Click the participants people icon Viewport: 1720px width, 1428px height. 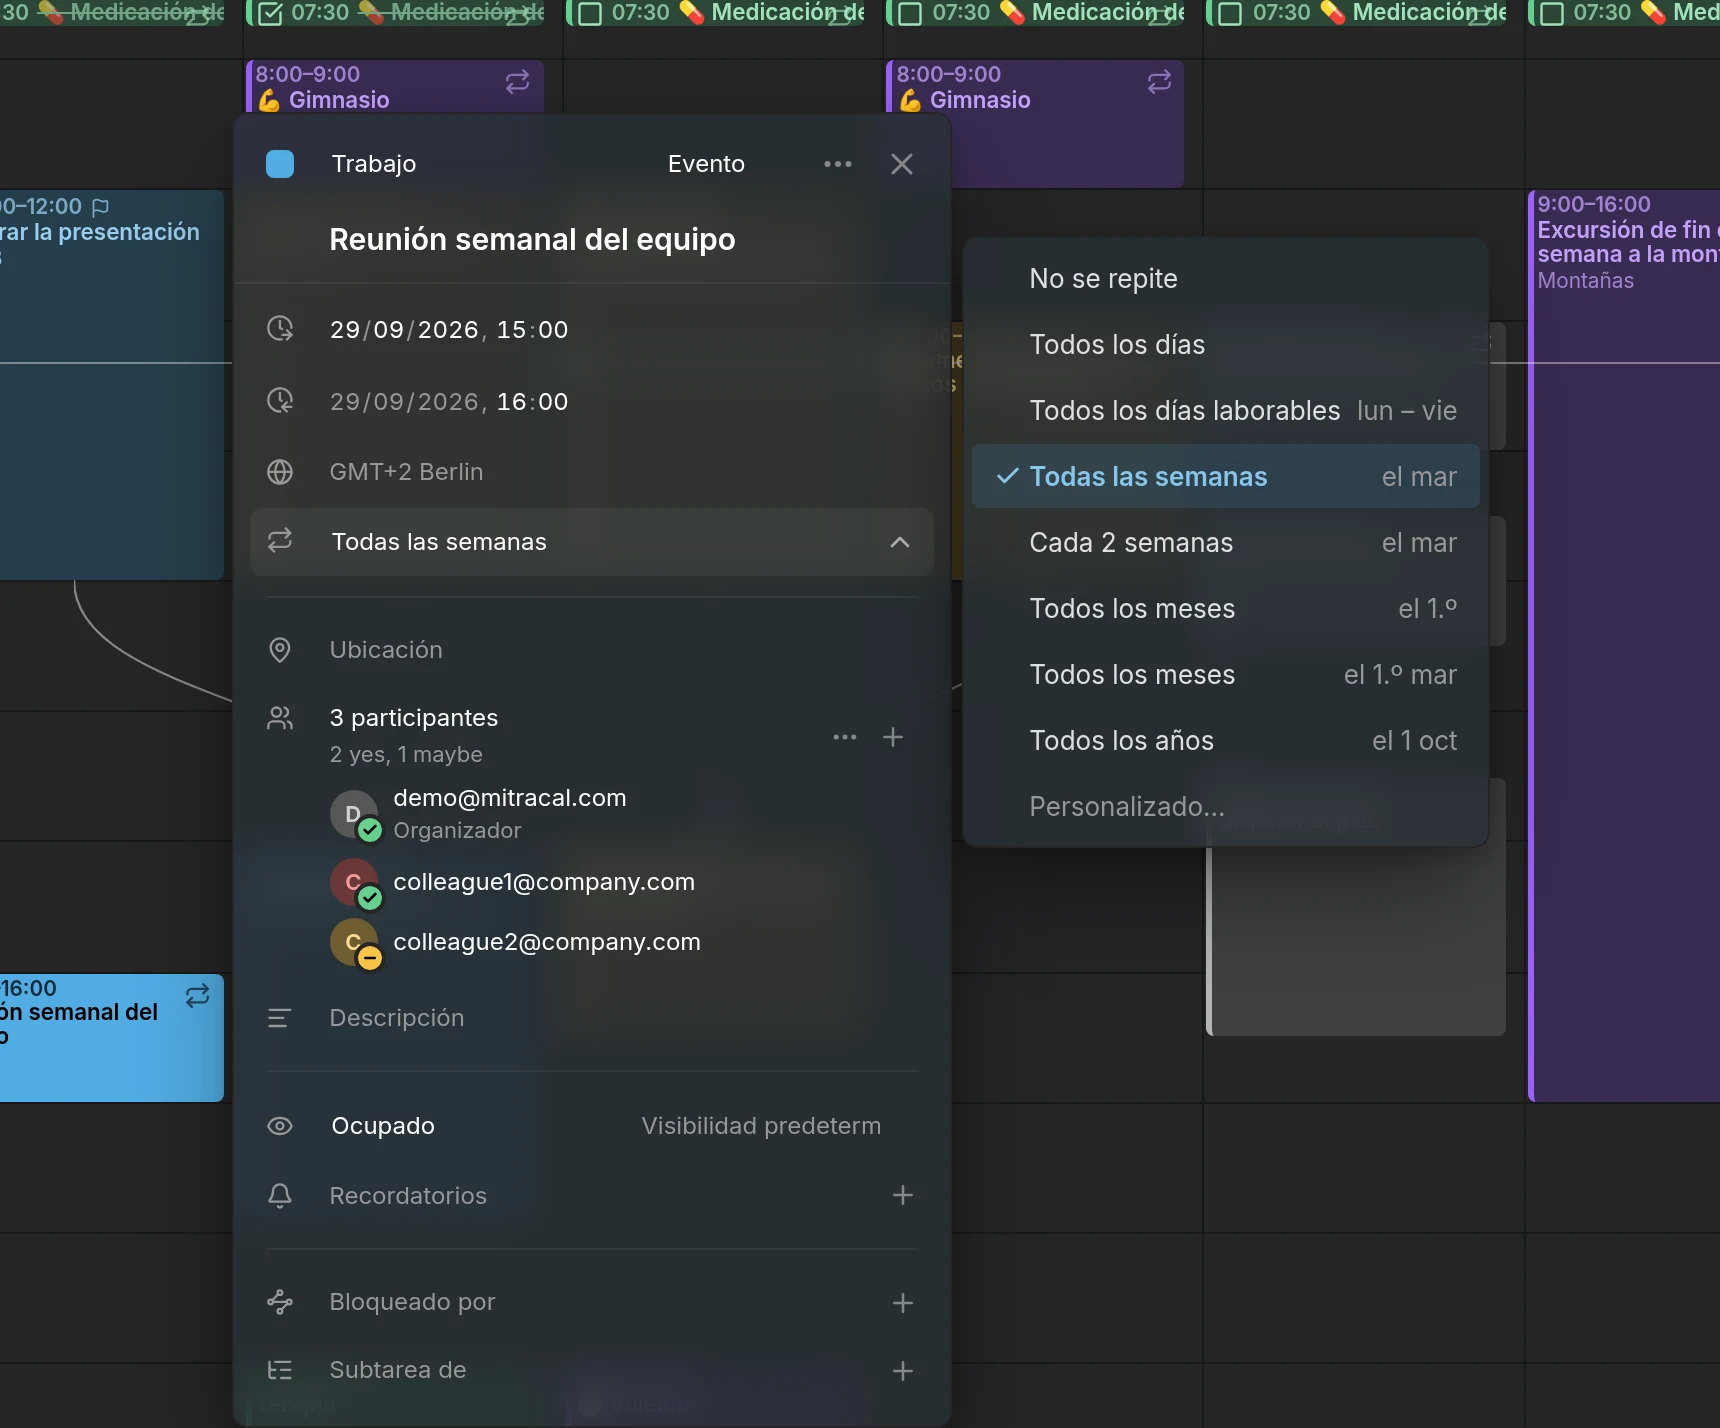[x=280, y=718]
